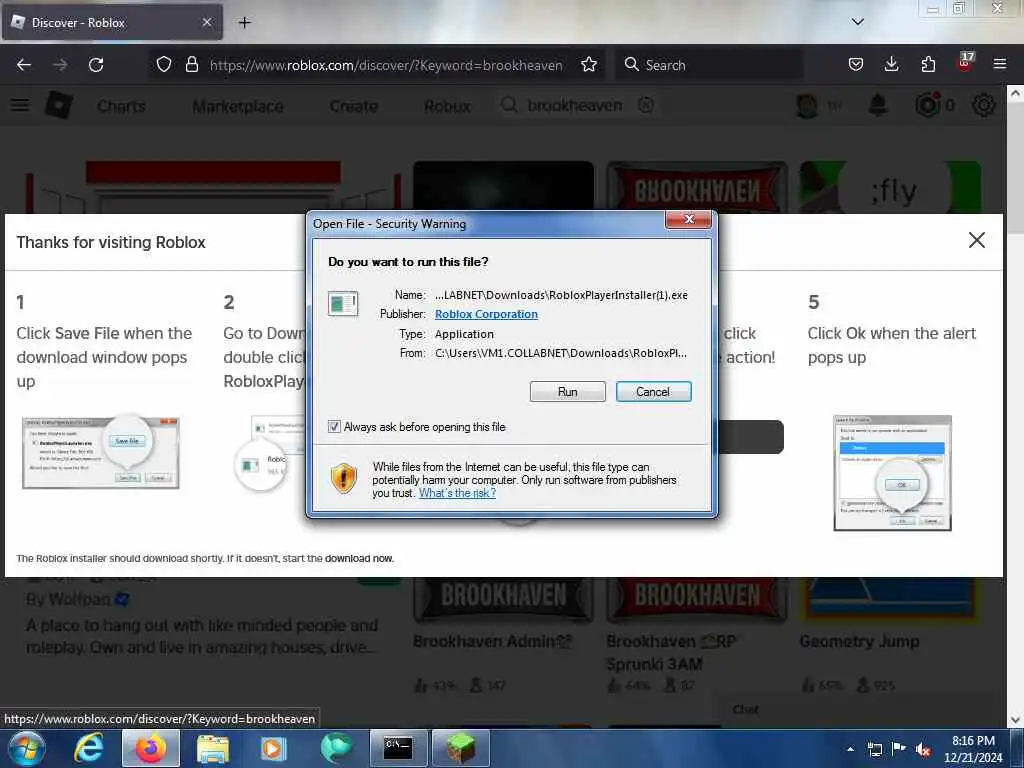Image resolution: width=1024 pixels, height=768 pixels.
Task: Bookmark this page with star icon
Action: tap(588, 65)
